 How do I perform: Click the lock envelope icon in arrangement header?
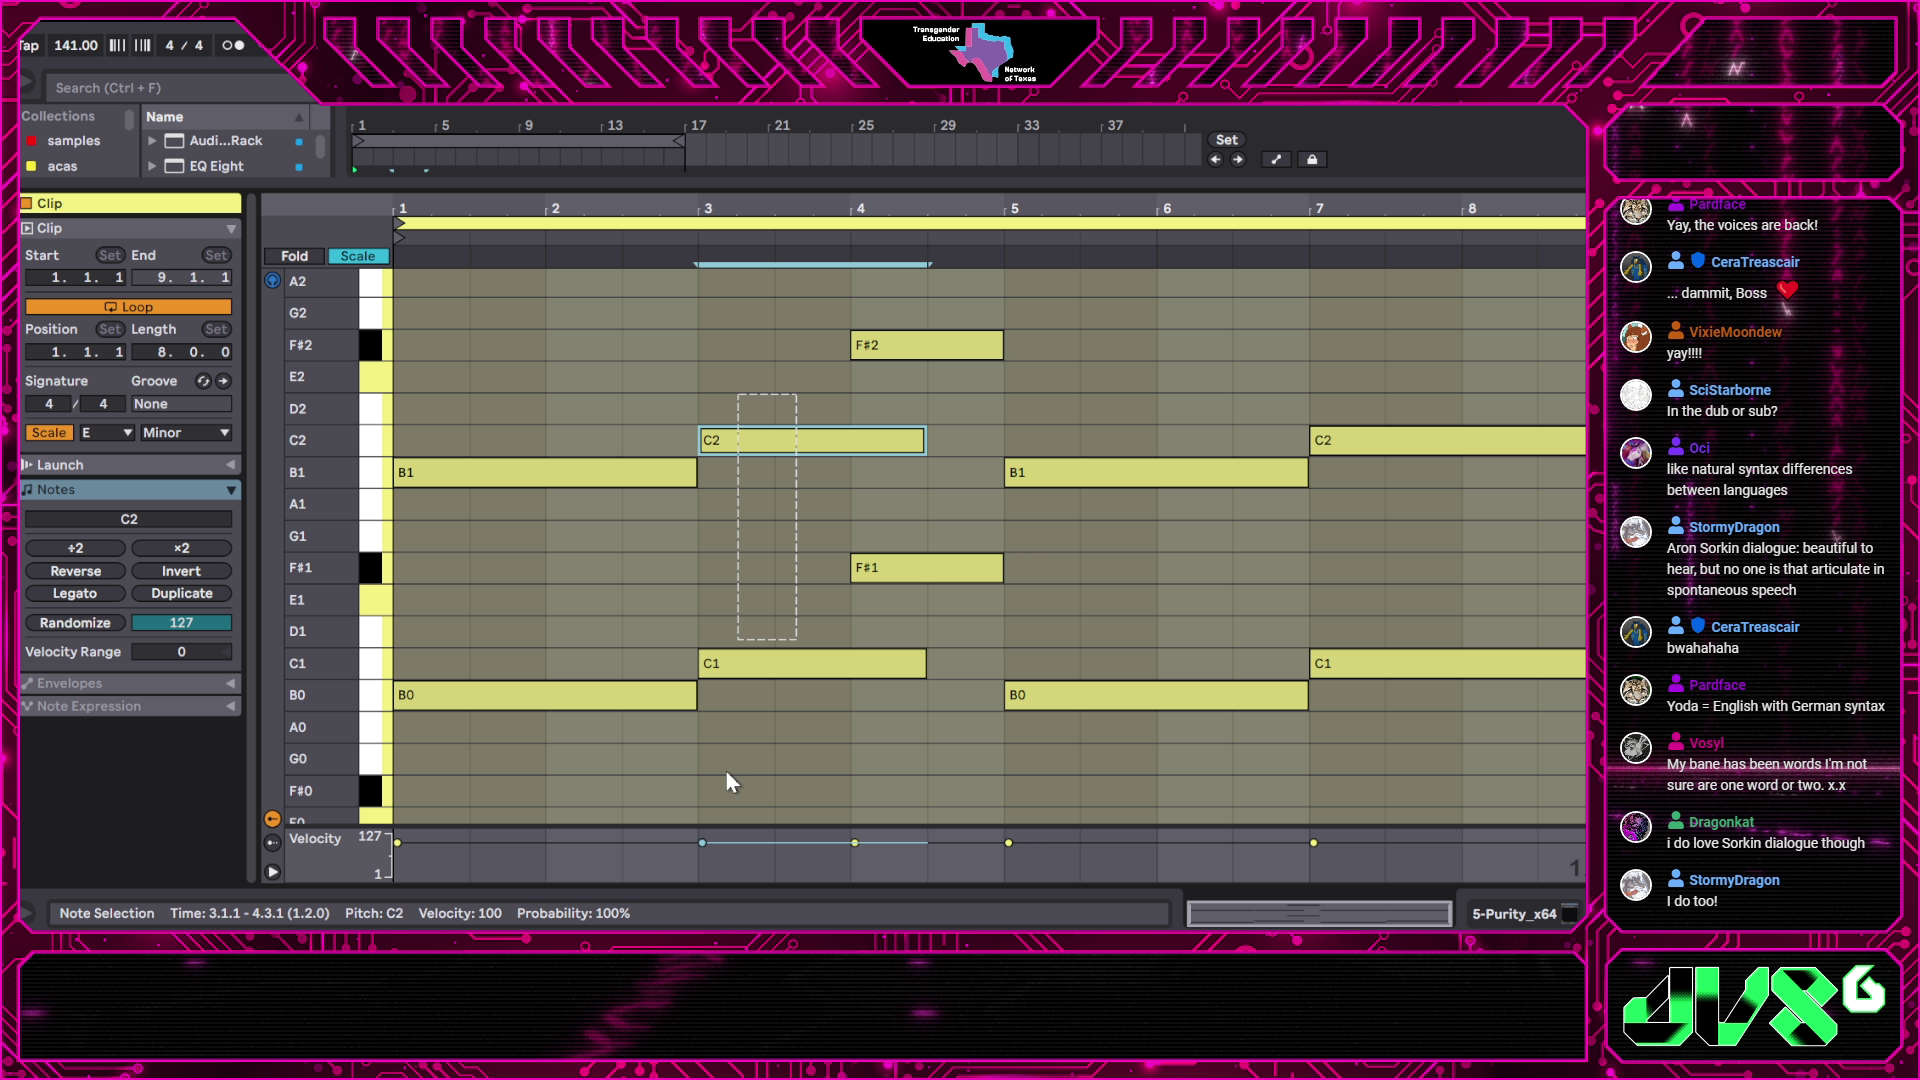(1312, 160)
